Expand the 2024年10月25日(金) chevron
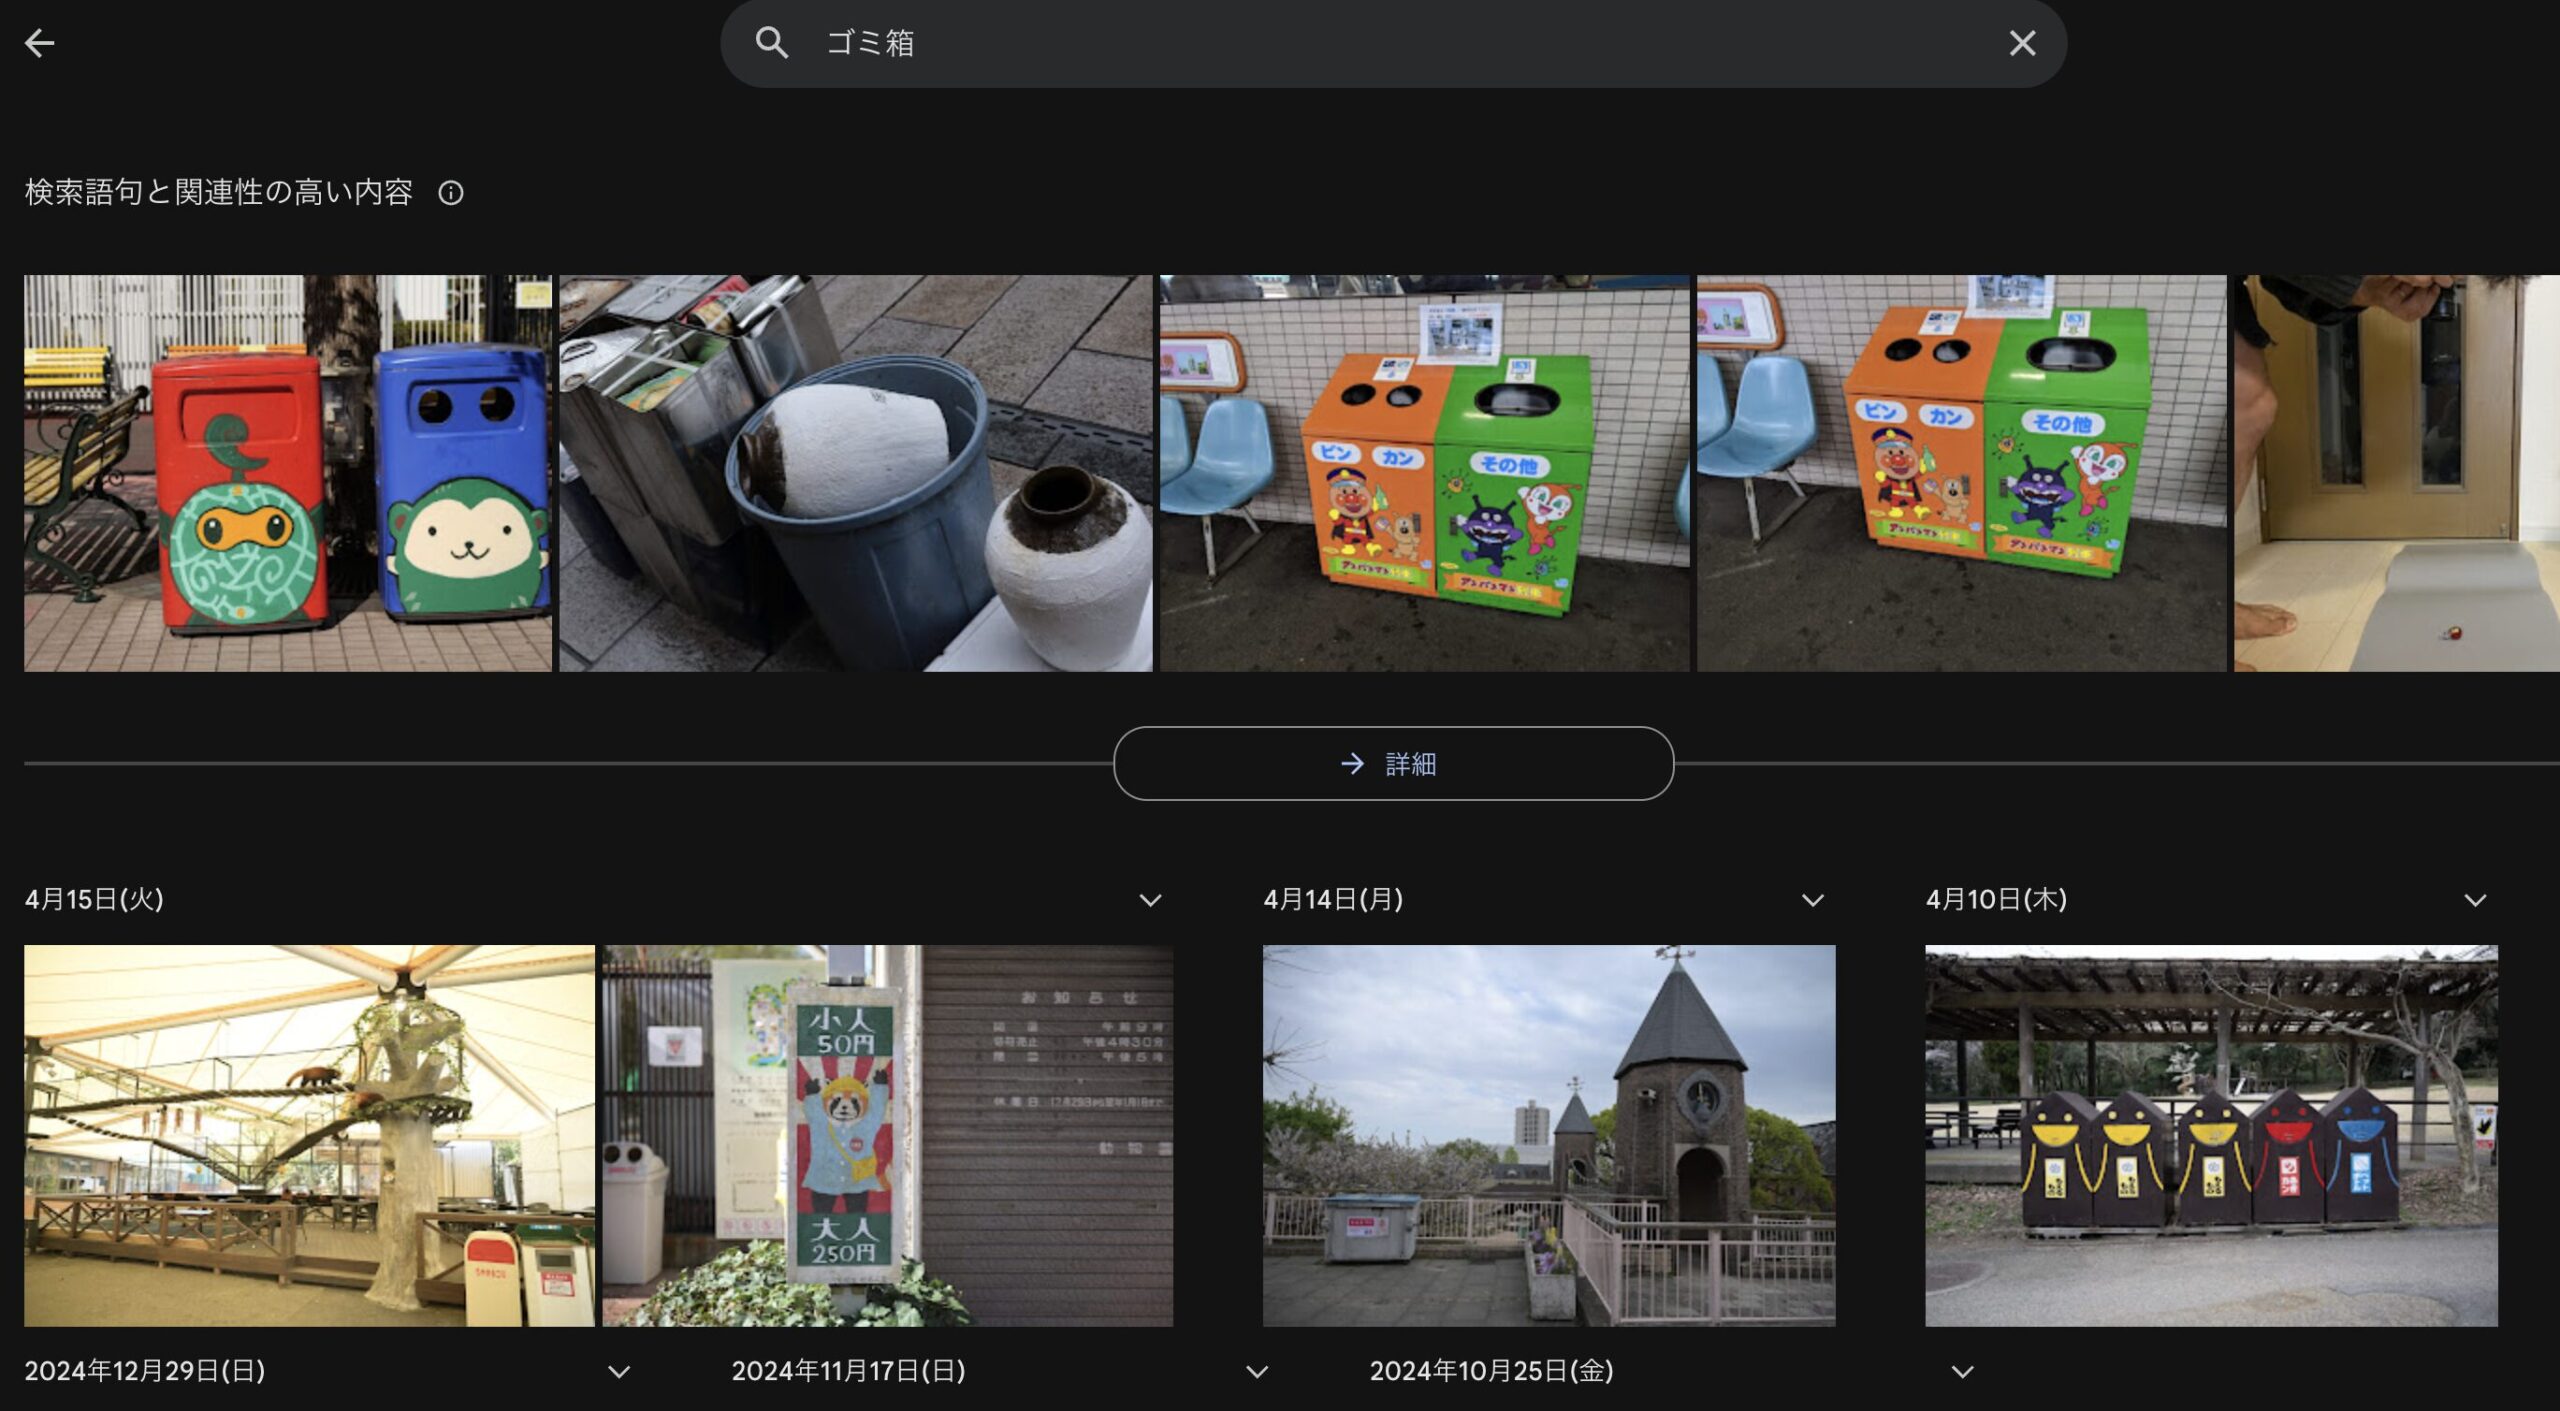Viewport: 2560px width, 1411px height. click(x=1962, y=1372)
